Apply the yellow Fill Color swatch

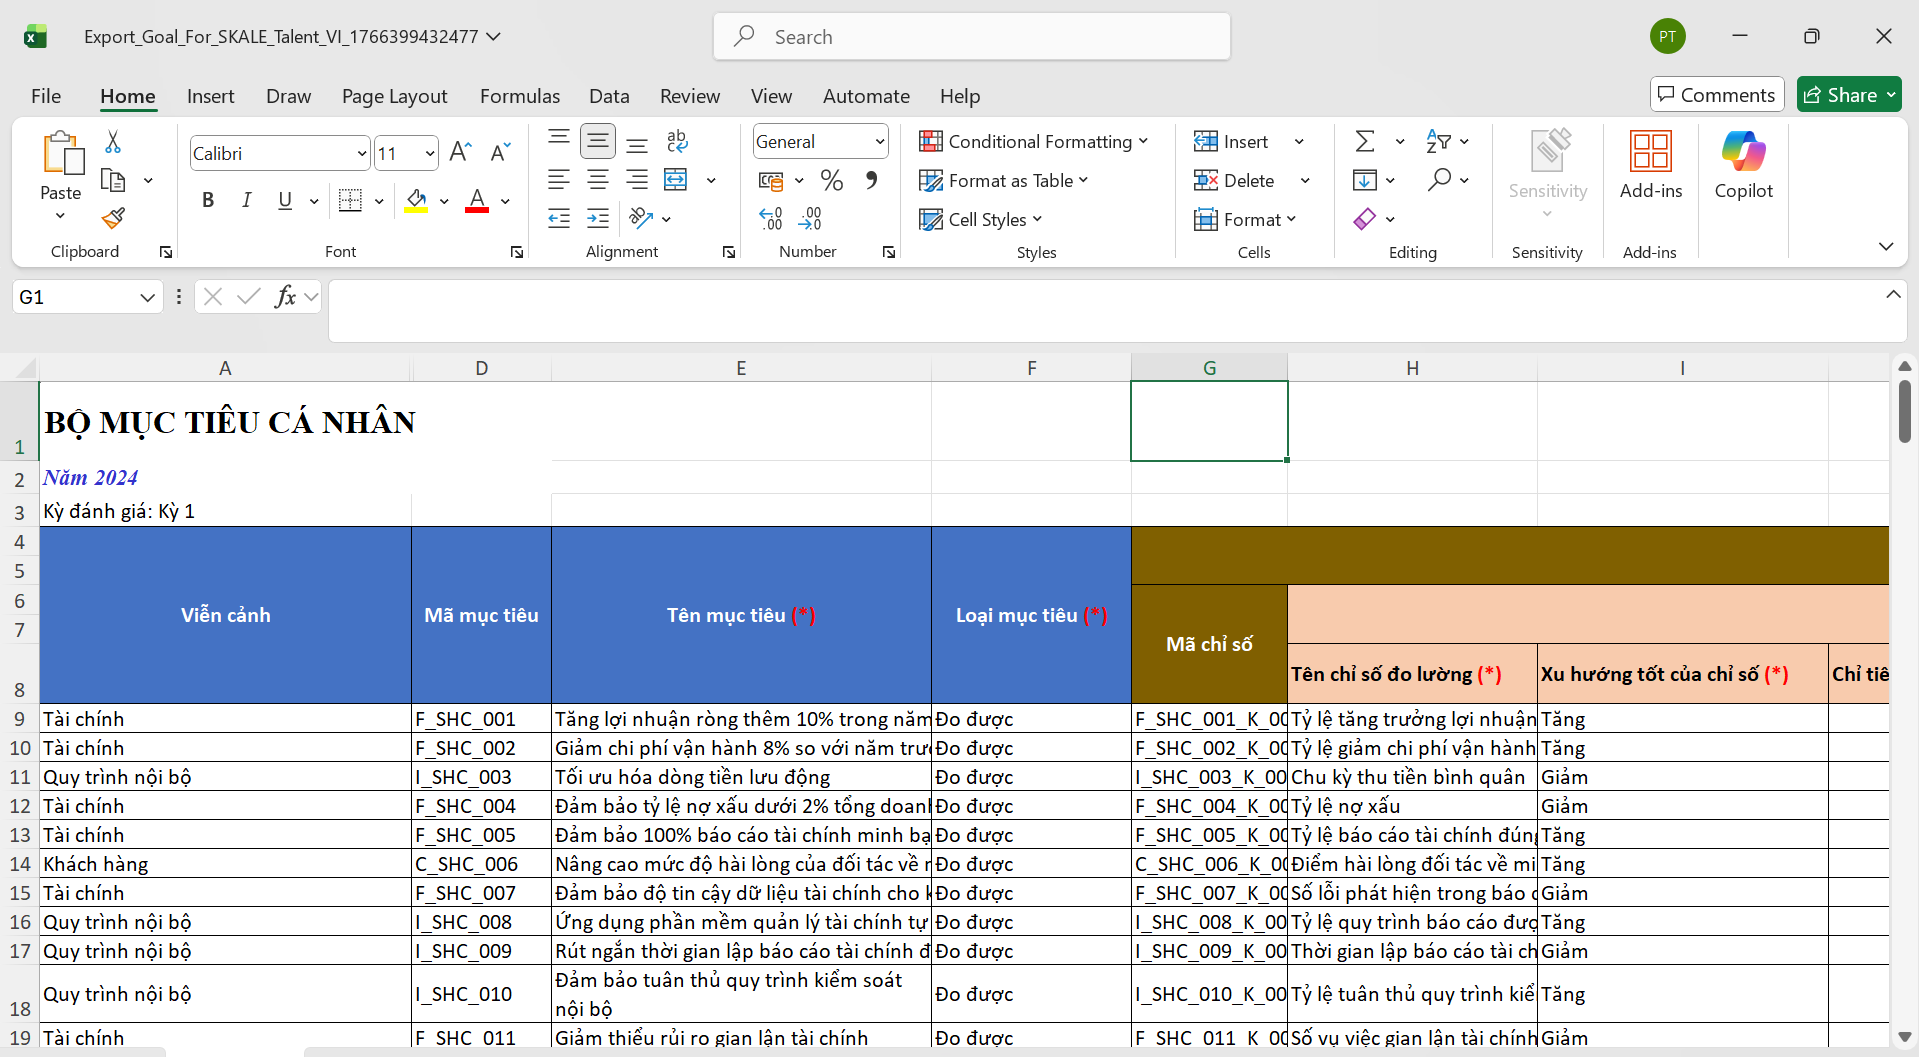tap(416, 200)
